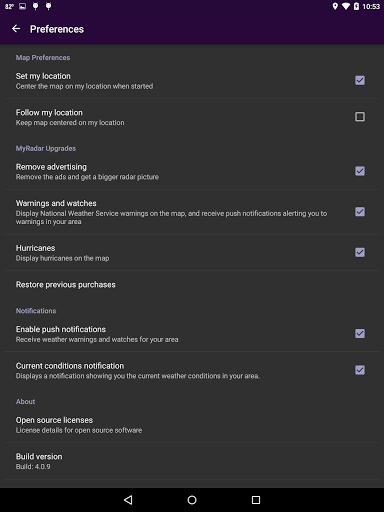This screenshot has height=512, width=384.
Task: Disable the Warnings and watches checkbox
Action: click(x=360, y=212)
